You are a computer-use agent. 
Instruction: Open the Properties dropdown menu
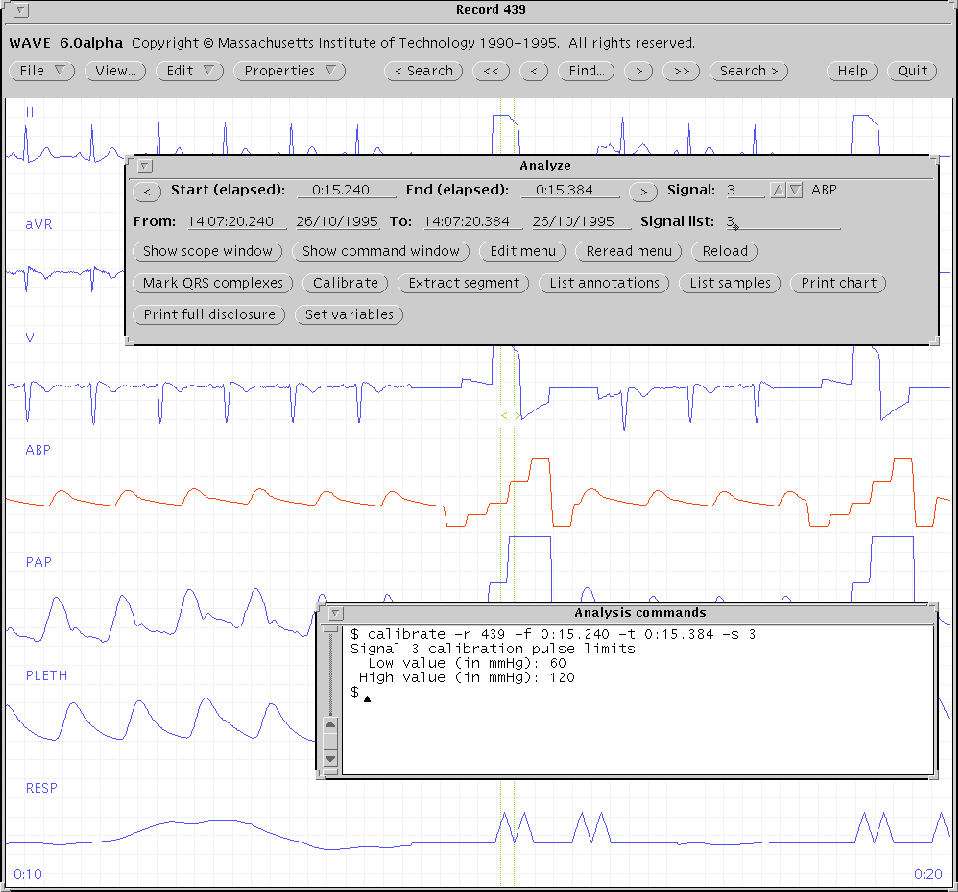pos(289,71)
